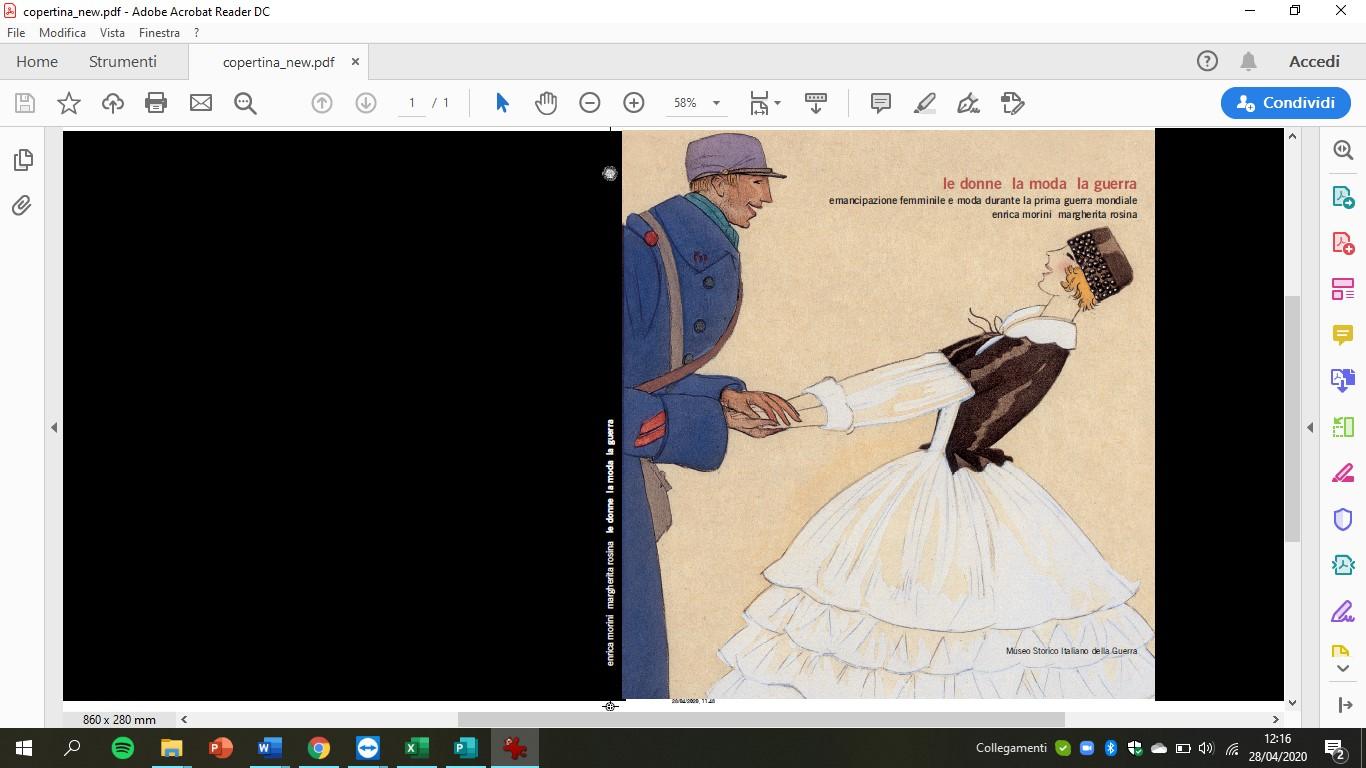Open the Organize Pages tool in right pane
The height and width of the screenshot is (768, 1366).
point(1343,427)
